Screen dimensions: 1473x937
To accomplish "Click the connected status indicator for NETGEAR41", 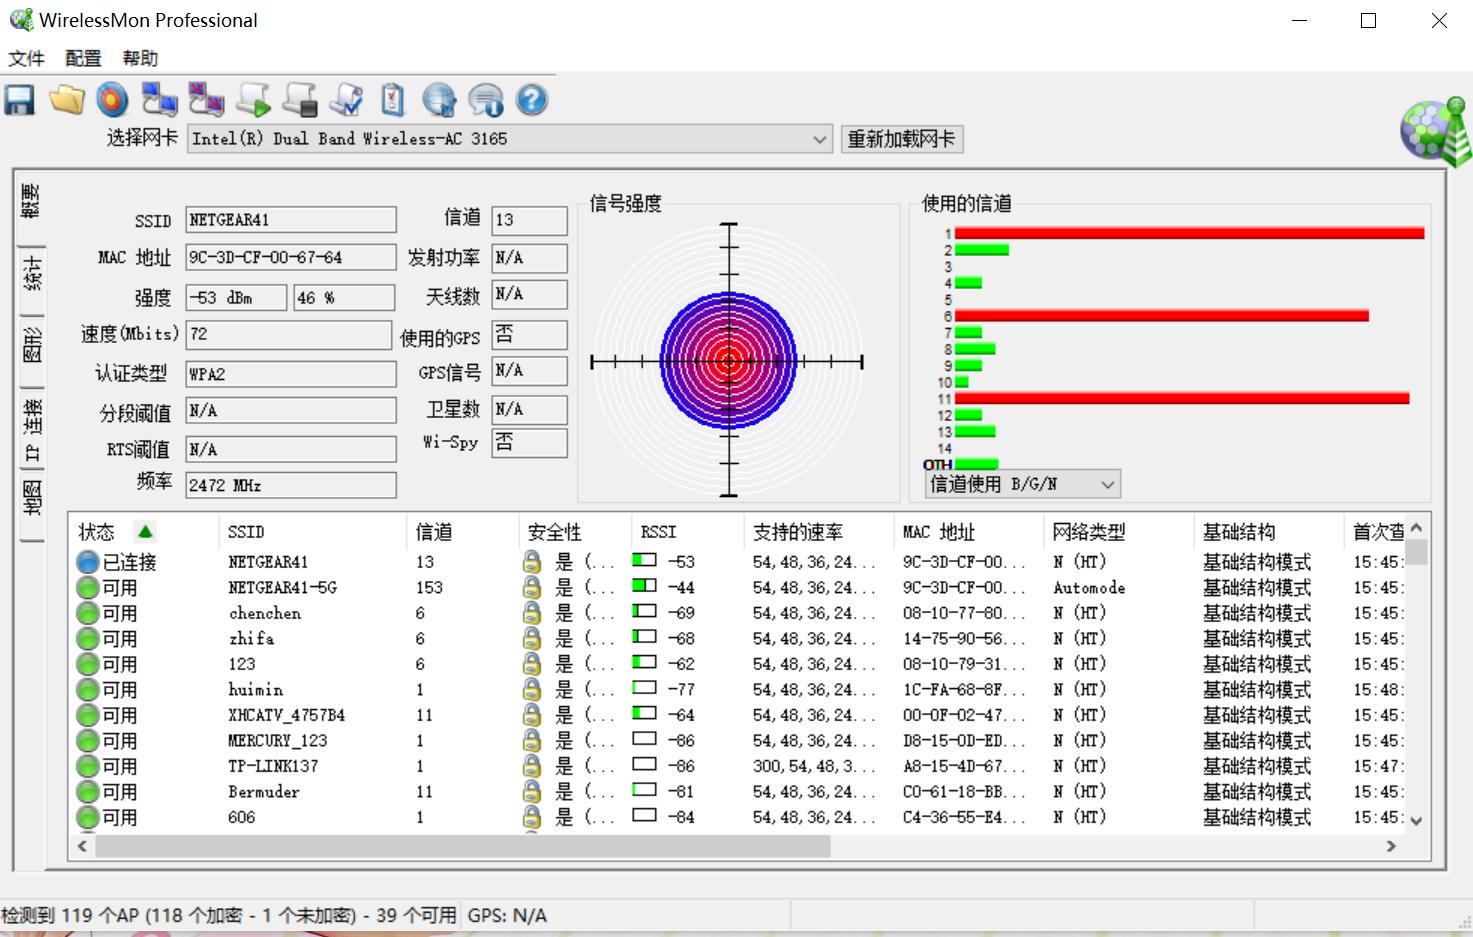I will (87, 561).
